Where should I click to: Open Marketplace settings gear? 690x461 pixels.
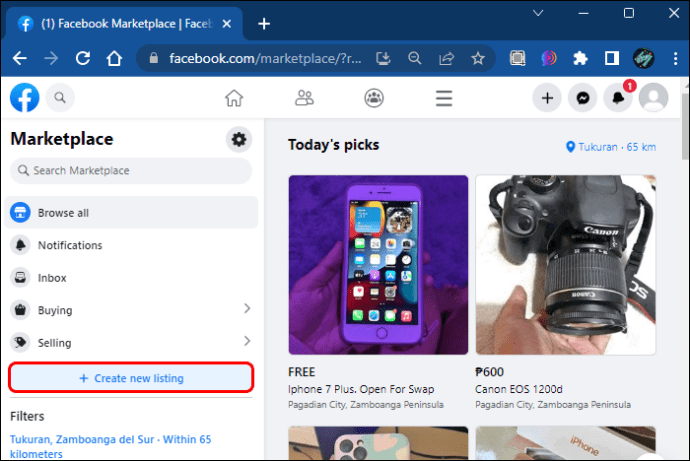pos(239,140)
